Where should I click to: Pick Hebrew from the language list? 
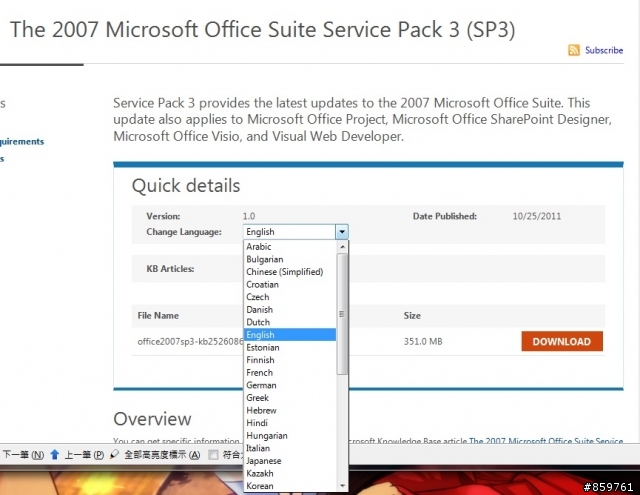pyautogui.click(x=261, y=411)
